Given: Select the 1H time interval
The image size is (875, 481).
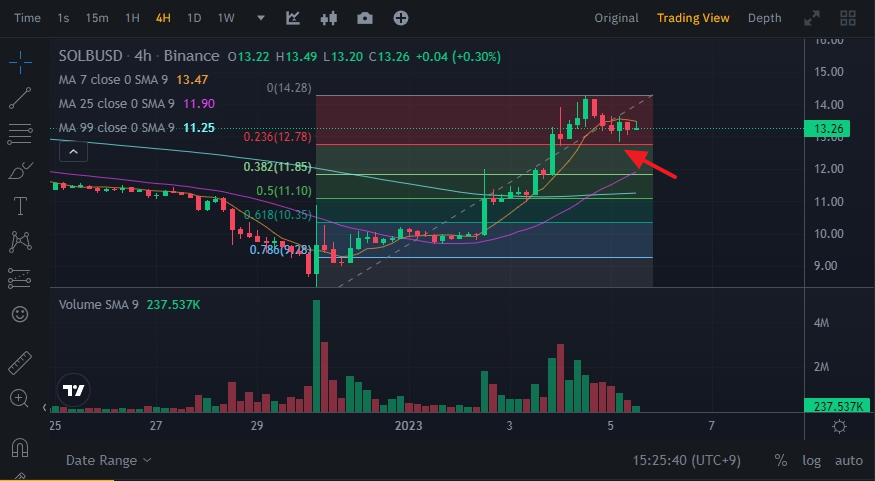Looking at the screenshot, I should pyautogui.click(x=132, y=18).
